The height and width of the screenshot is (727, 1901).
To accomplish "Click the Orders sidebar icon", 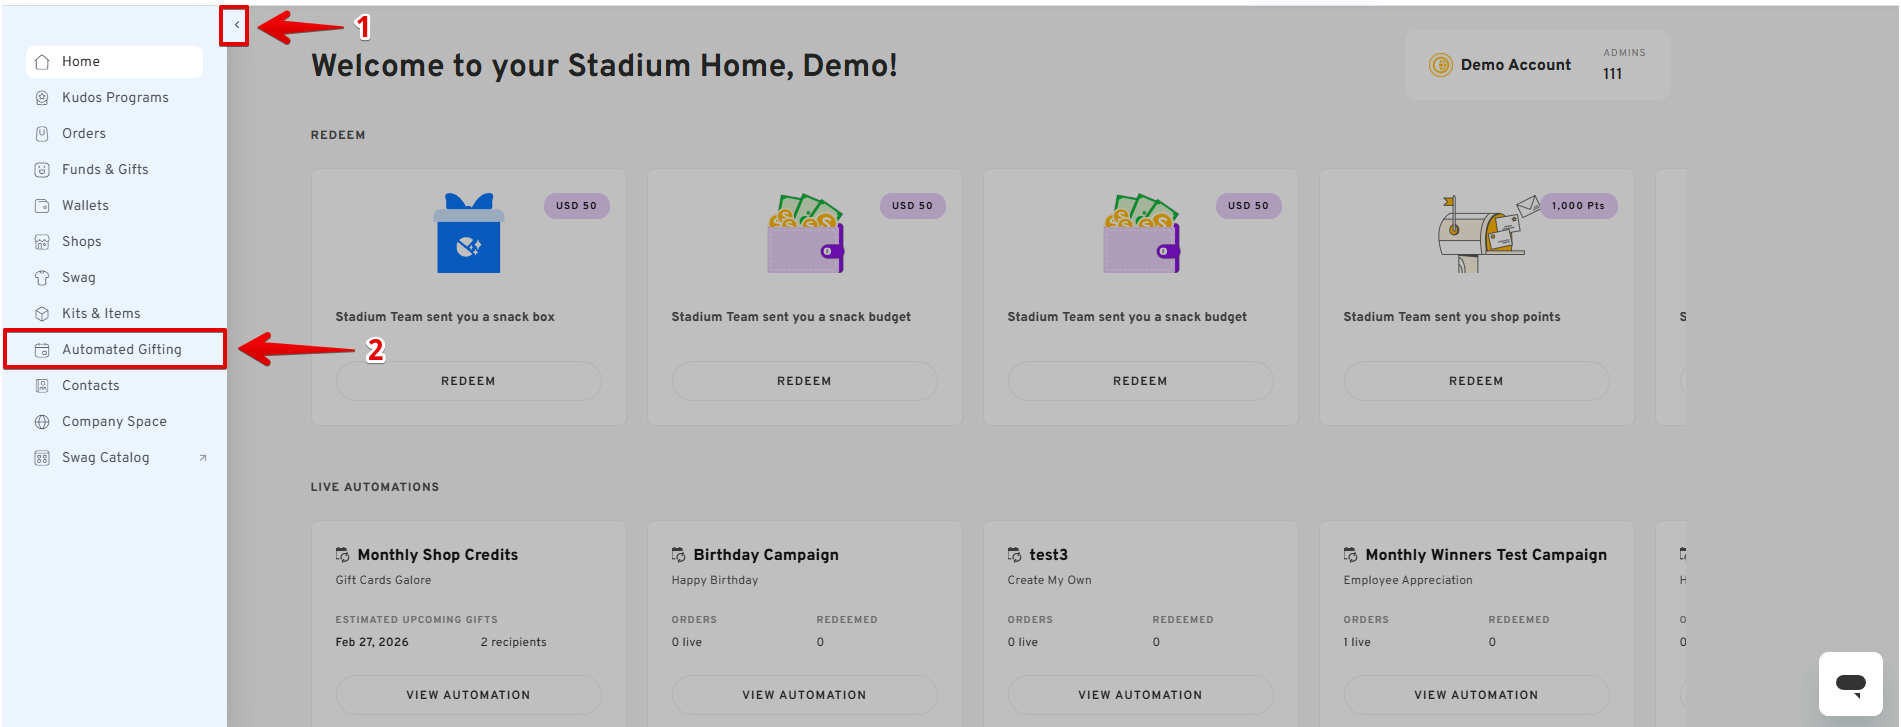I will (x=42, y=134).
